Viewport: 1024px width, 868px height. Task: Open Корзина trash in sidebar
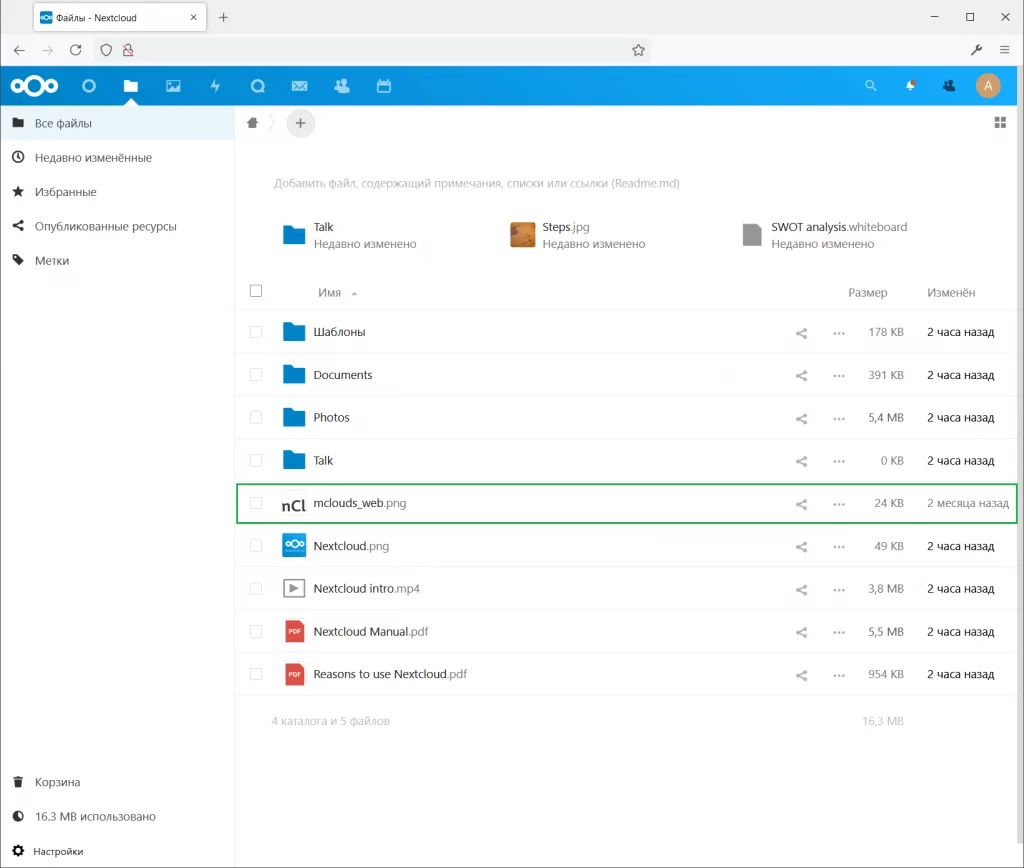118,782
